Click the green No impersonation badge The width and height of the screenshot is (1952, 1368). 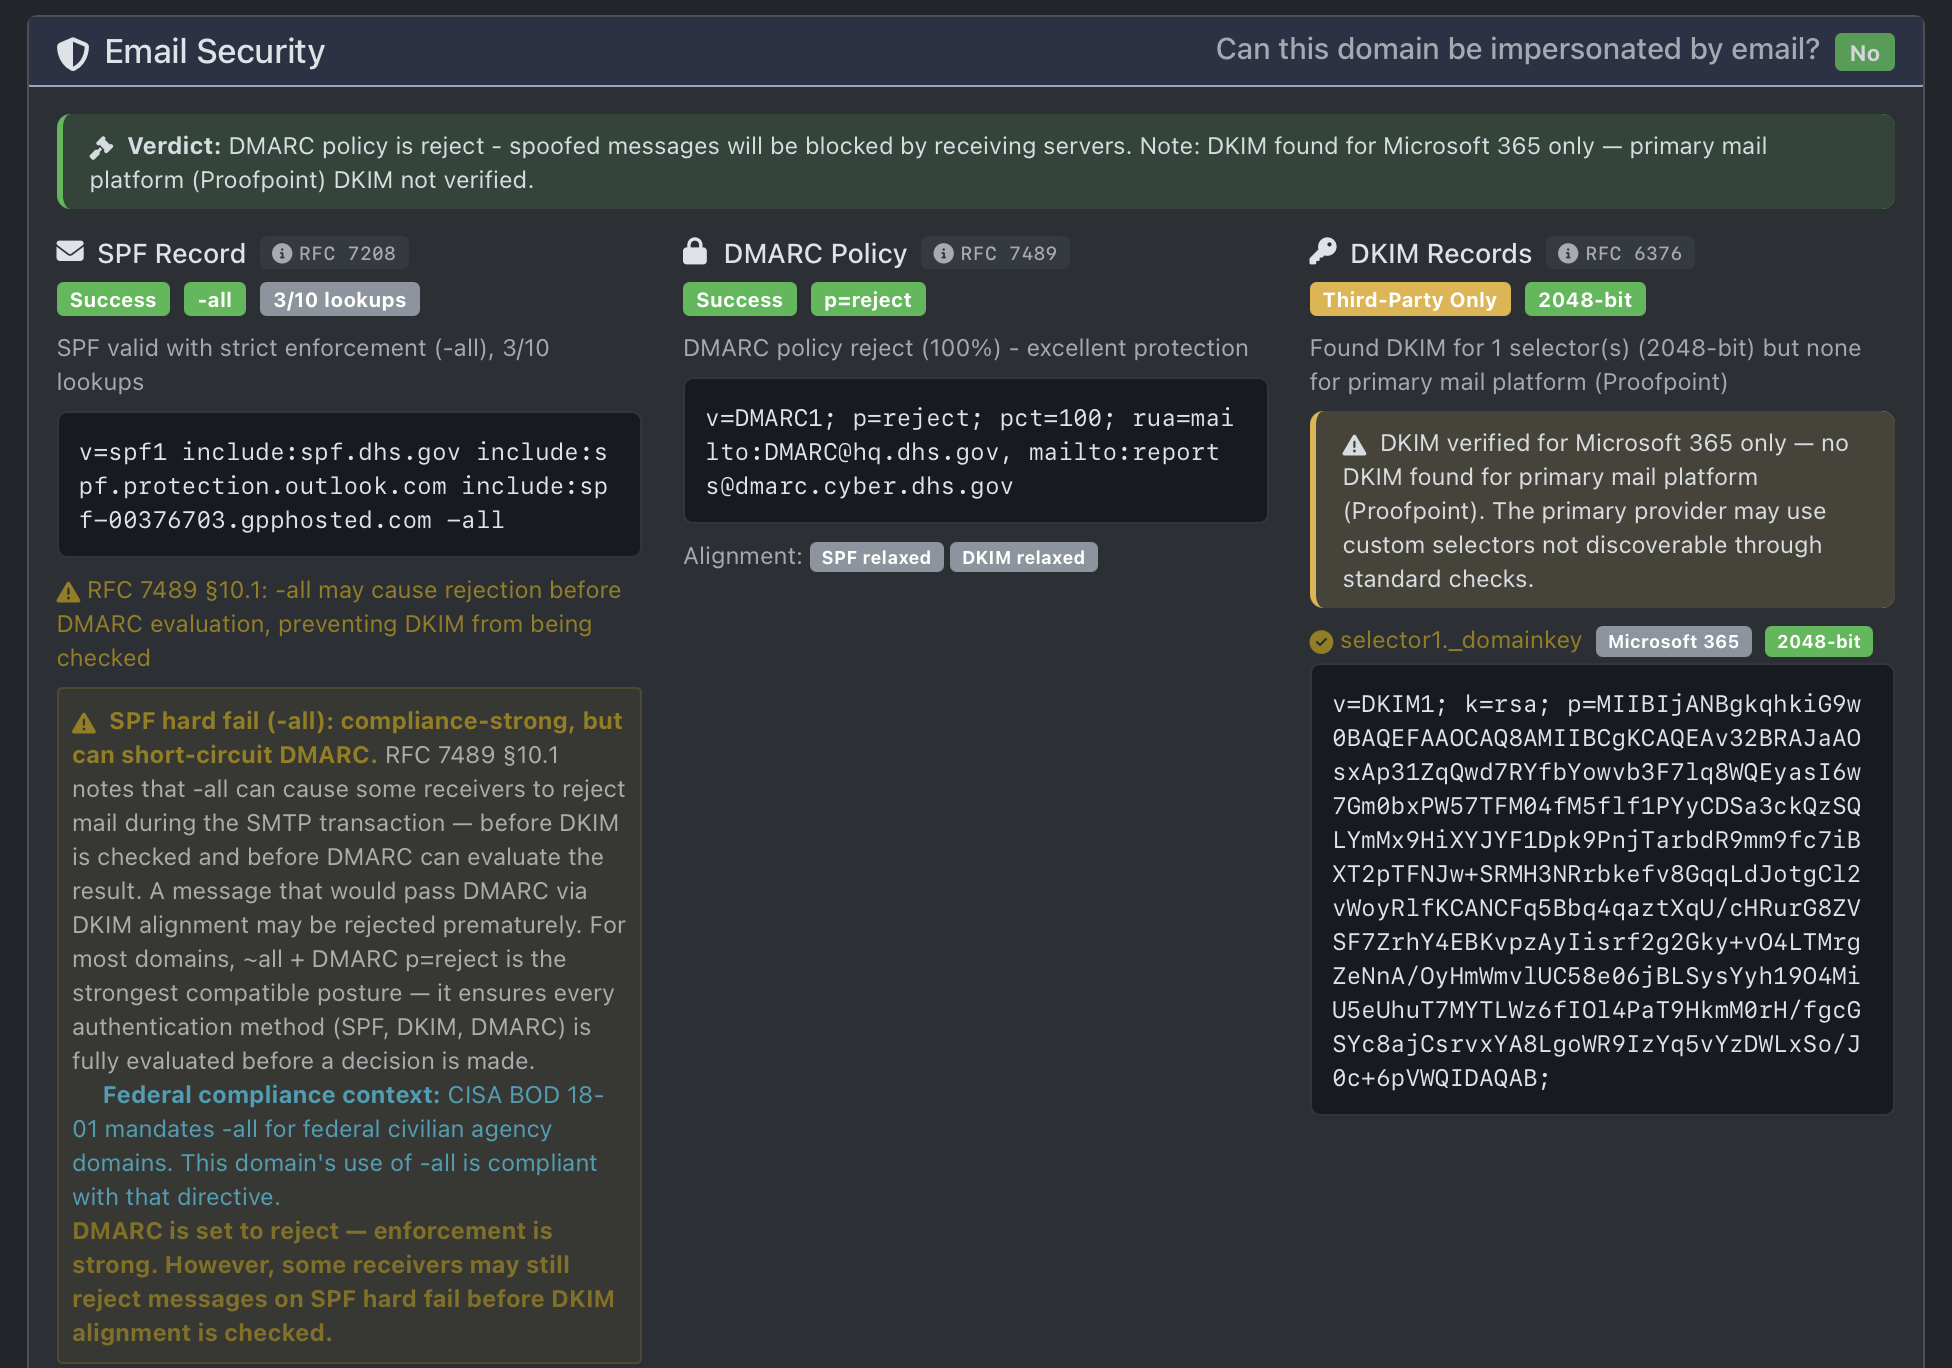pos(1864,53)
